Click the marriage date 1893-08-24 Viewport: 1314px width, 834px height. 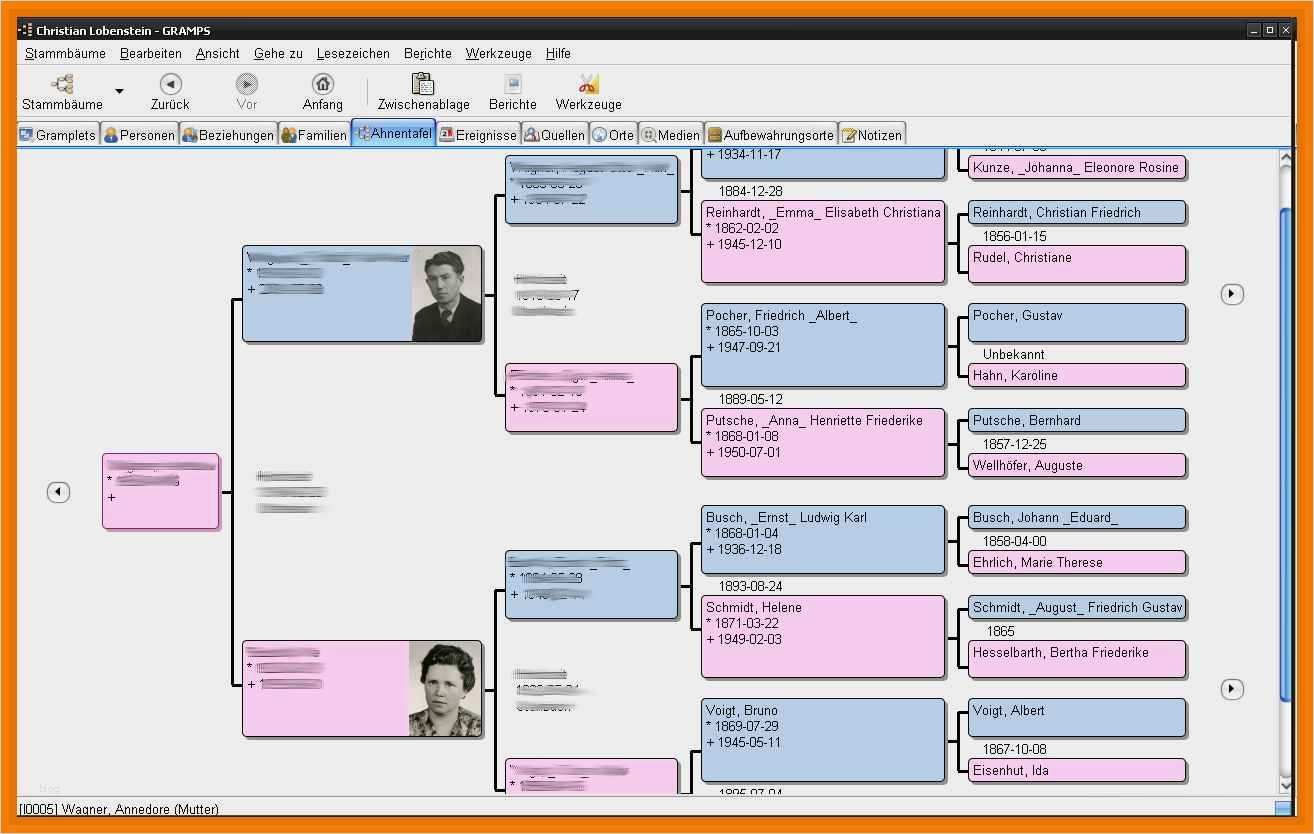pos(750,587)
